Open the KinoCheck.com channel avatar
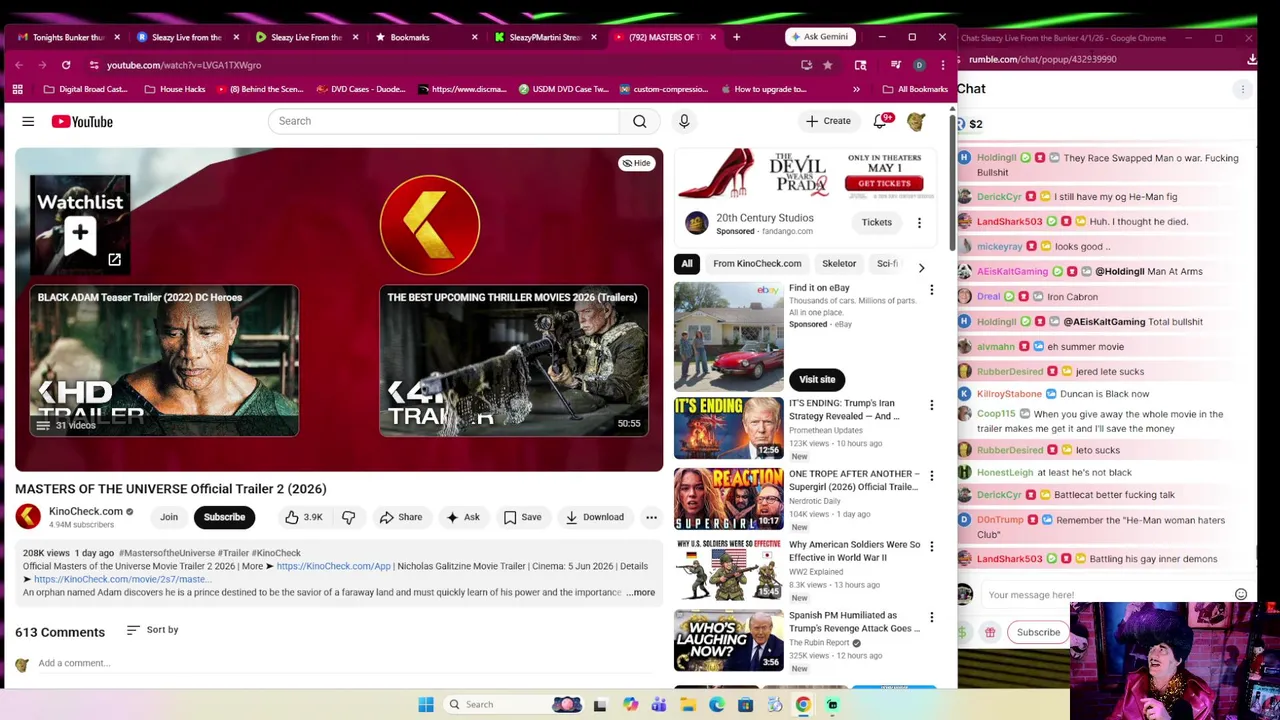 (x=28, y=516)
